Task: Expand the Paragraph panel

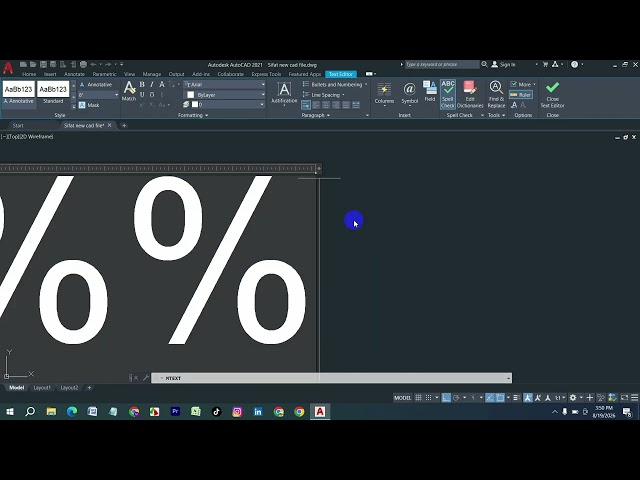Action: click(316, 115)
